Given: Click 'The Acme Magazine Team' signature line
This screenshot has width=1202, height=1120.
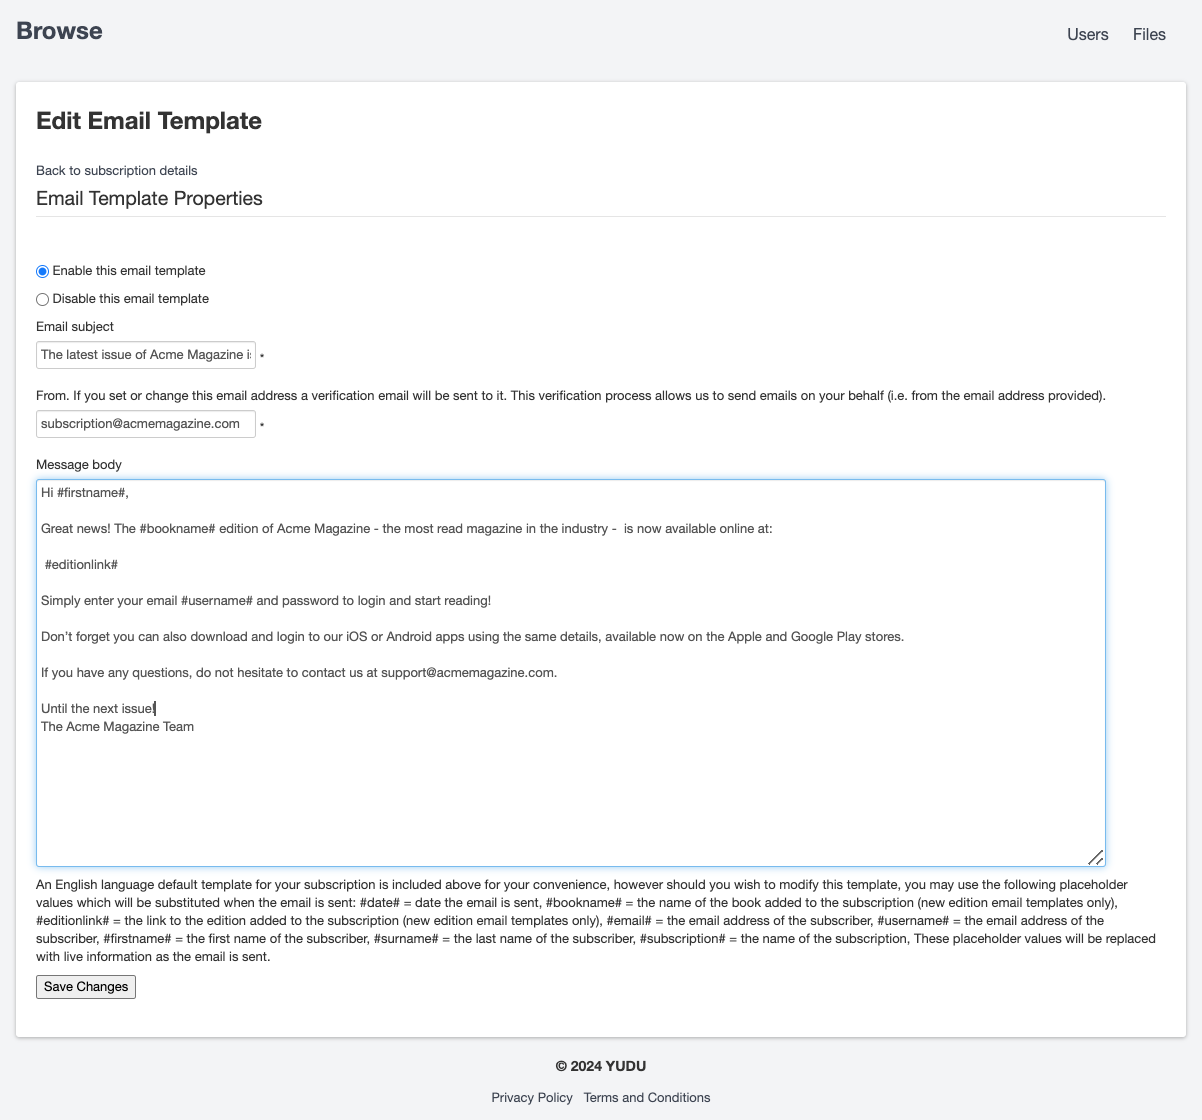Looking at the screenshot, I should (x=117, y=727).
